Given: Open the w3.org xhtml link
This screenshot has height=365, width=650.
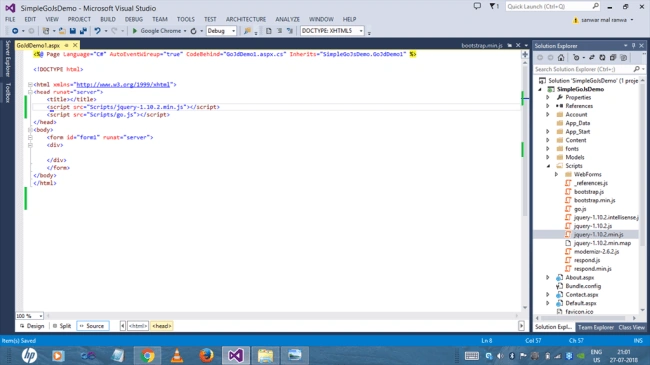Looking at the screenshot, I should (x=123, y=85).
